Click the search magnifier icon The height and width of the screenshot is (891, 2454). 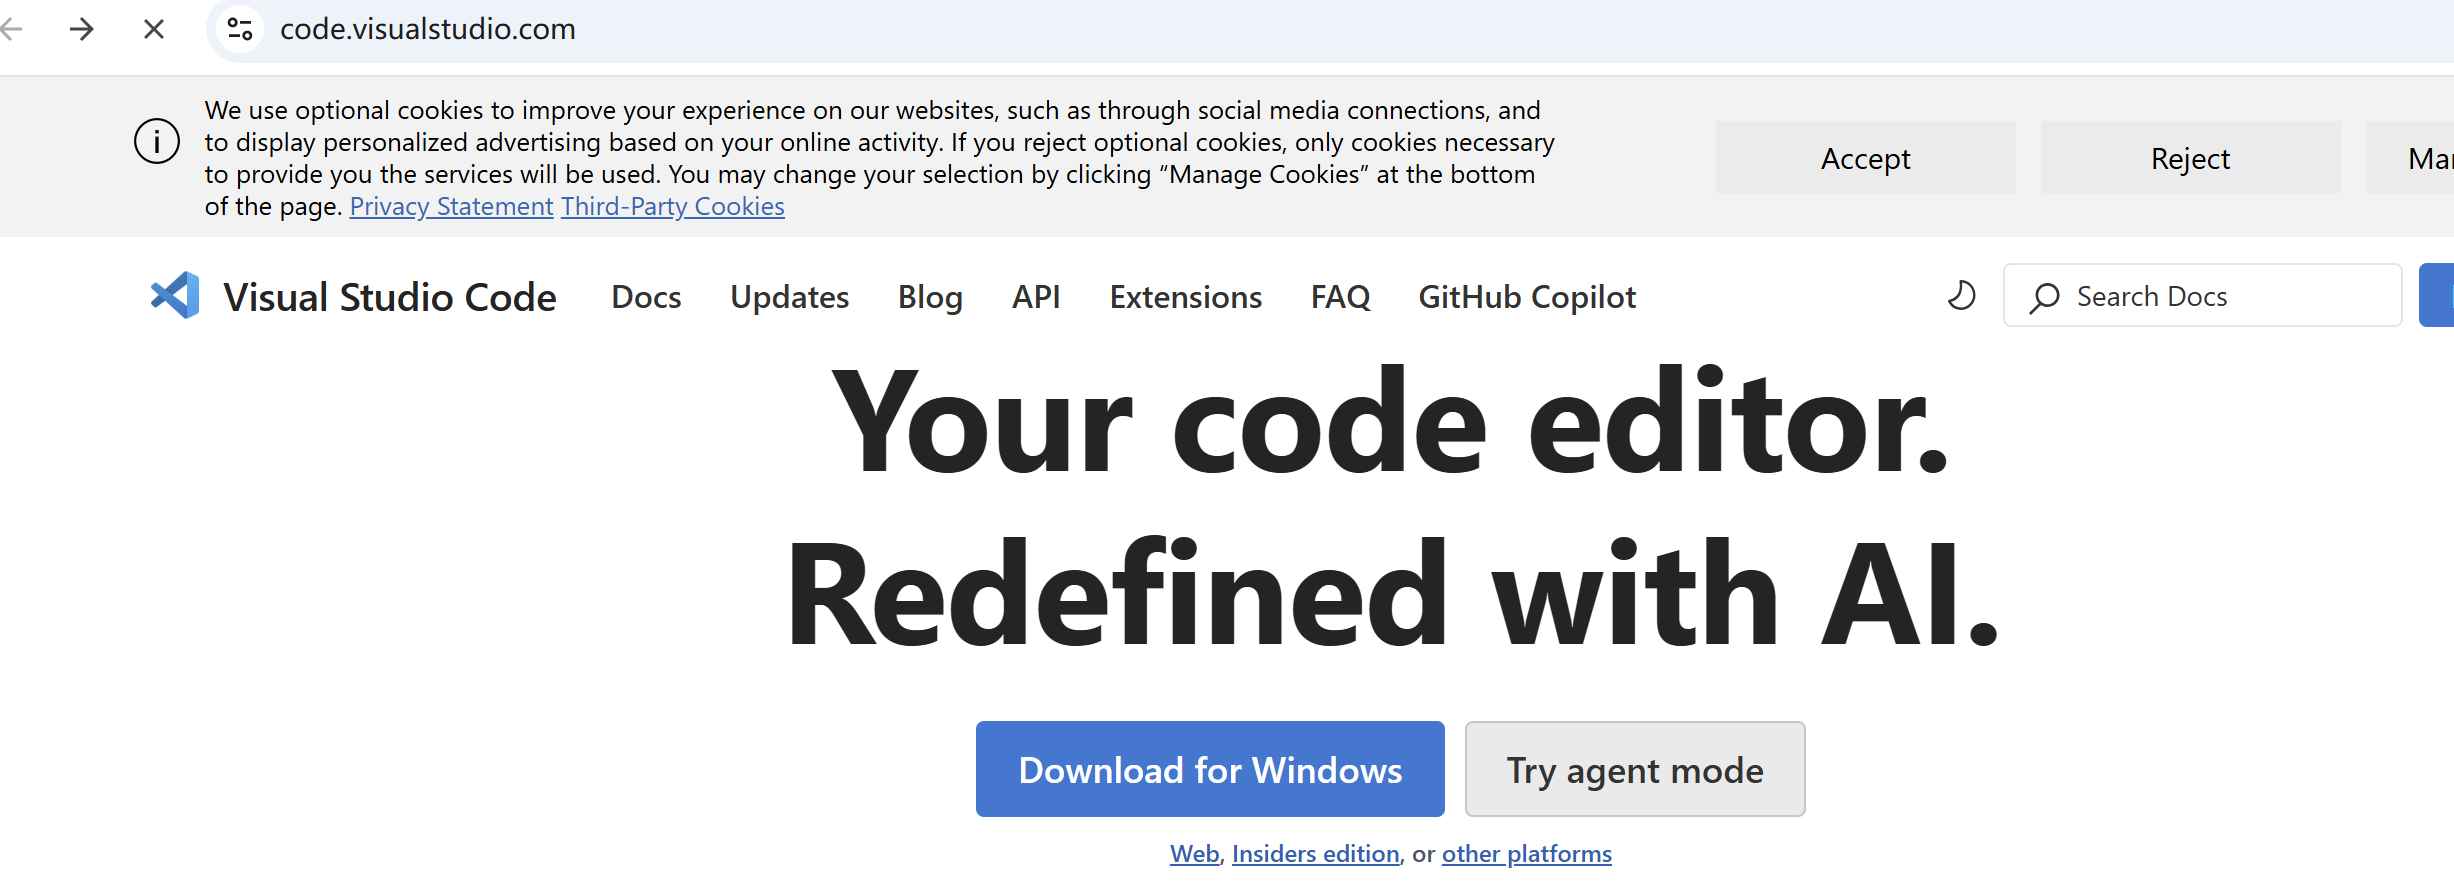click(x=2044, y=297)
